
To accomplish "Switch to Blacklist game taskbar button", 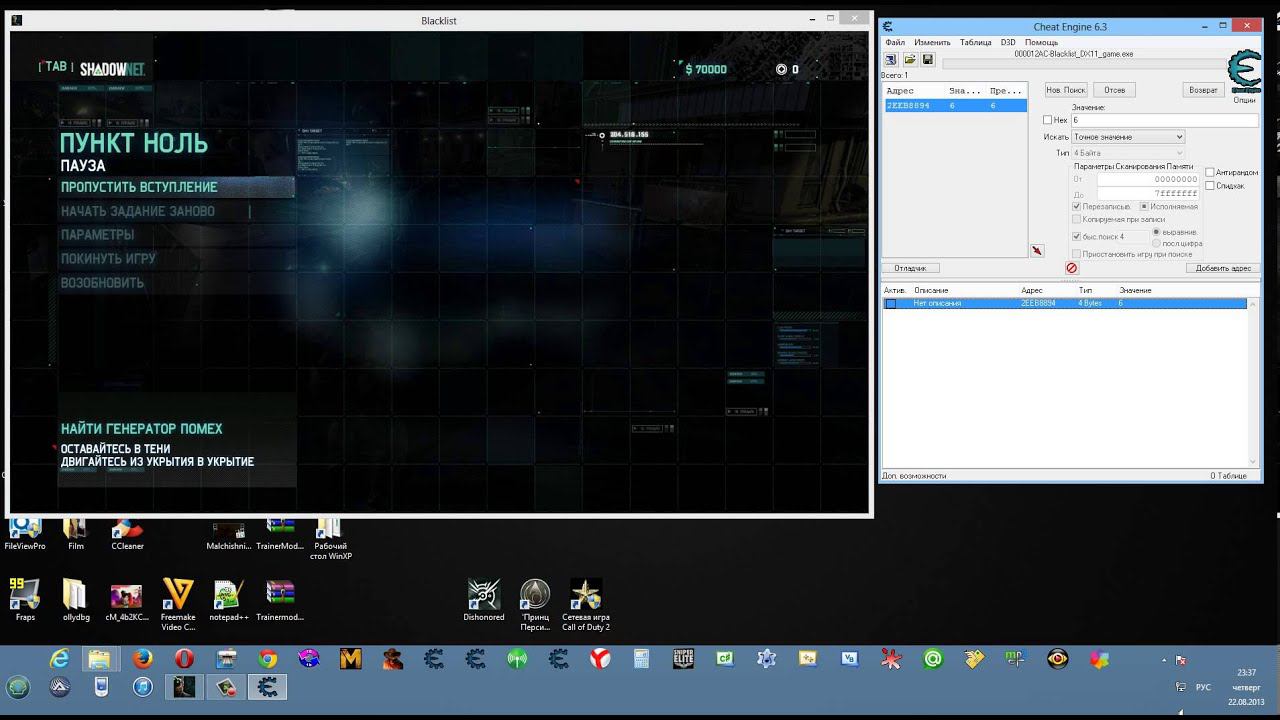I will tap(184, 687).
